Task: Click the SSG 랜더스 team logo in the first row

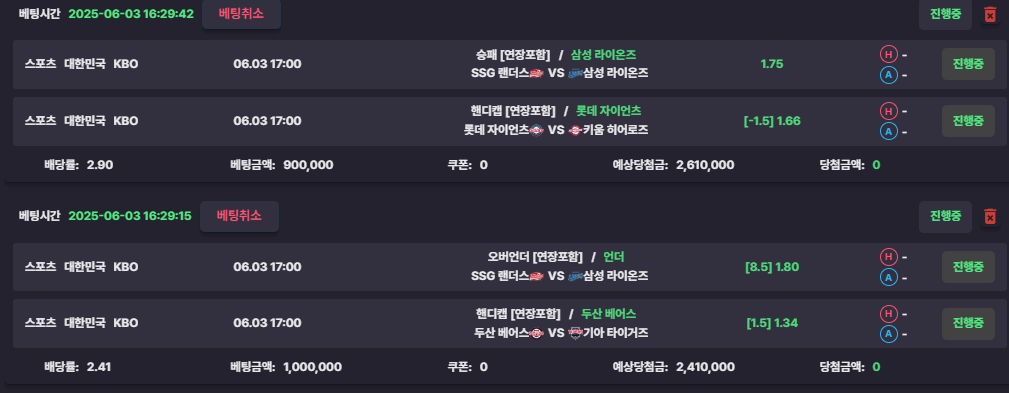Action: click(537, 73)
